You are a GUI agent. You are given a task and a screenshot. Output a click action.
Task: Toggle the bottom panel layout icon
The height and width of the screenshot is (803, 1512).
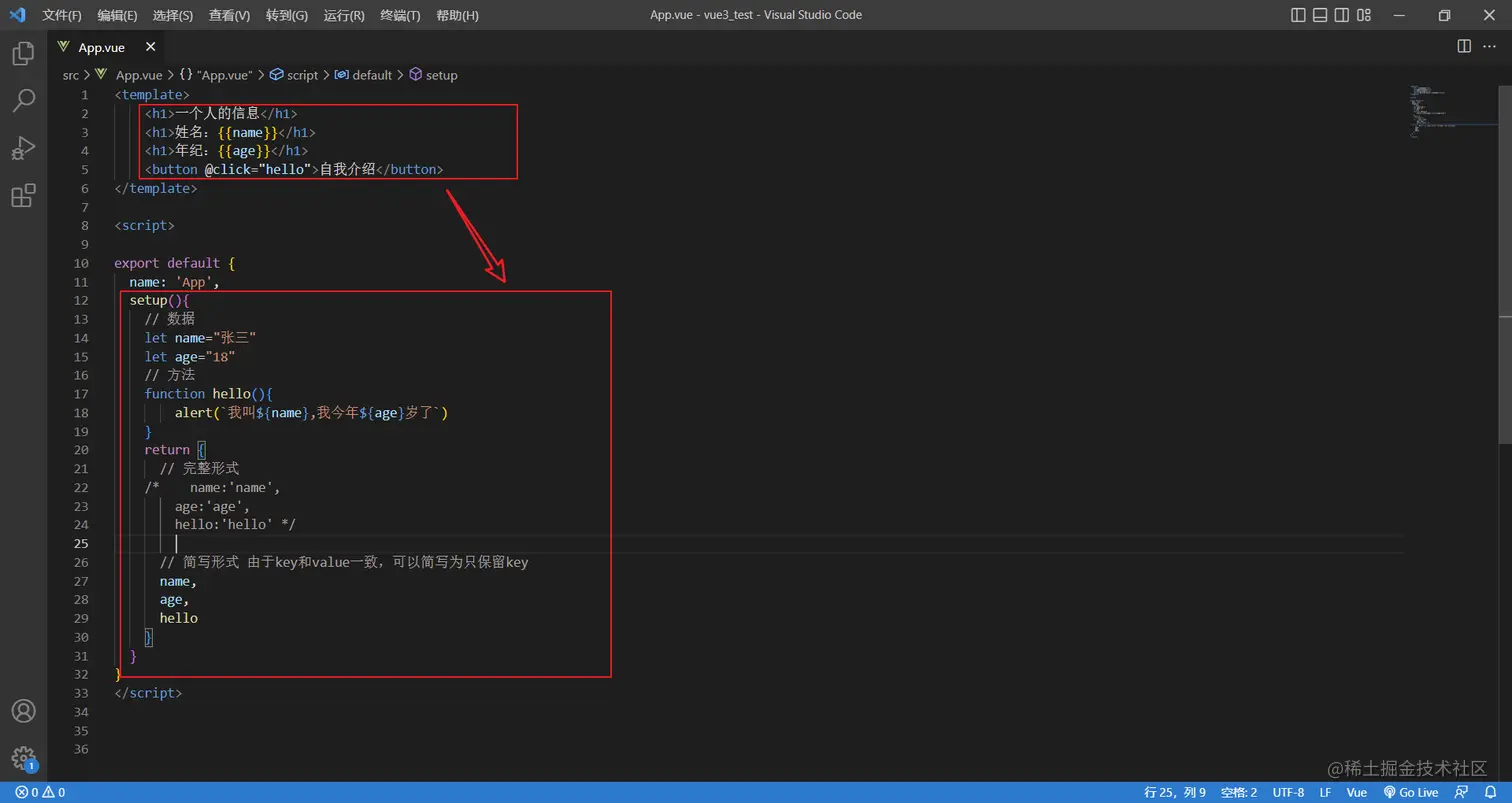click(x=1320, y=15)
